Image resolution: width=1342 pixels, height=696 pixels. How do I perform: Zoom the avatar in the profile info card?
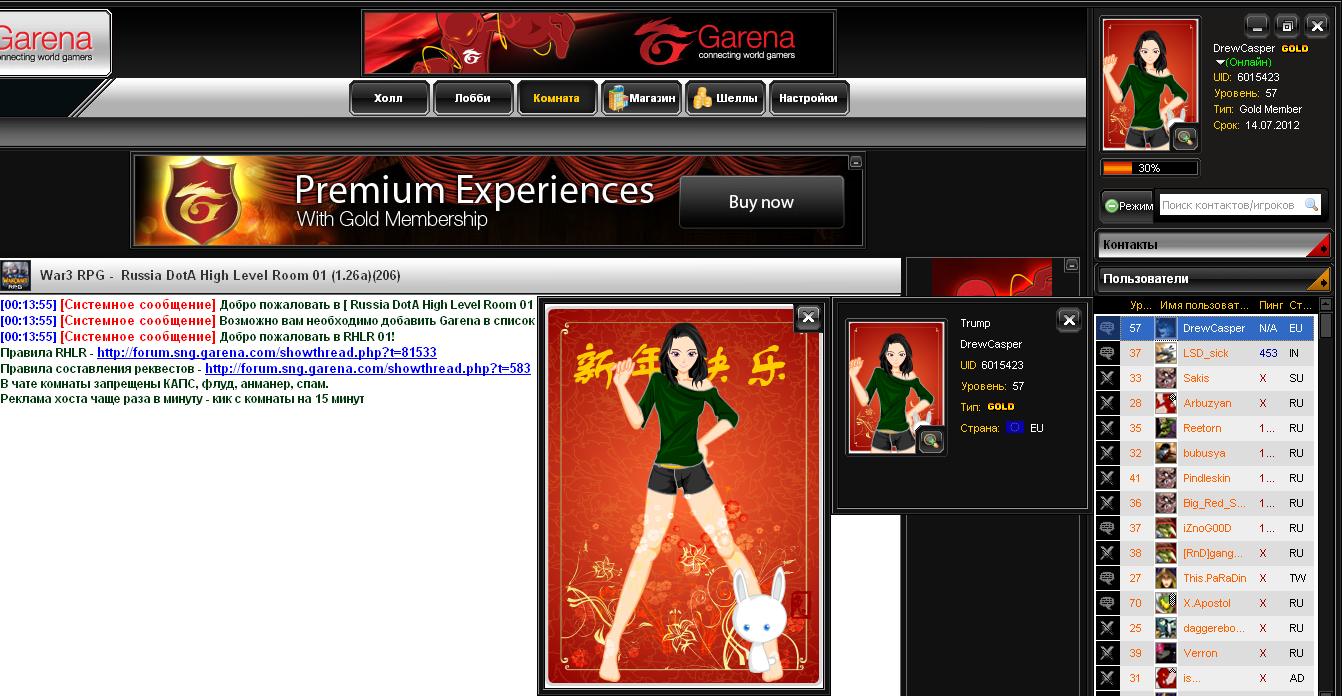pos(931,440)
